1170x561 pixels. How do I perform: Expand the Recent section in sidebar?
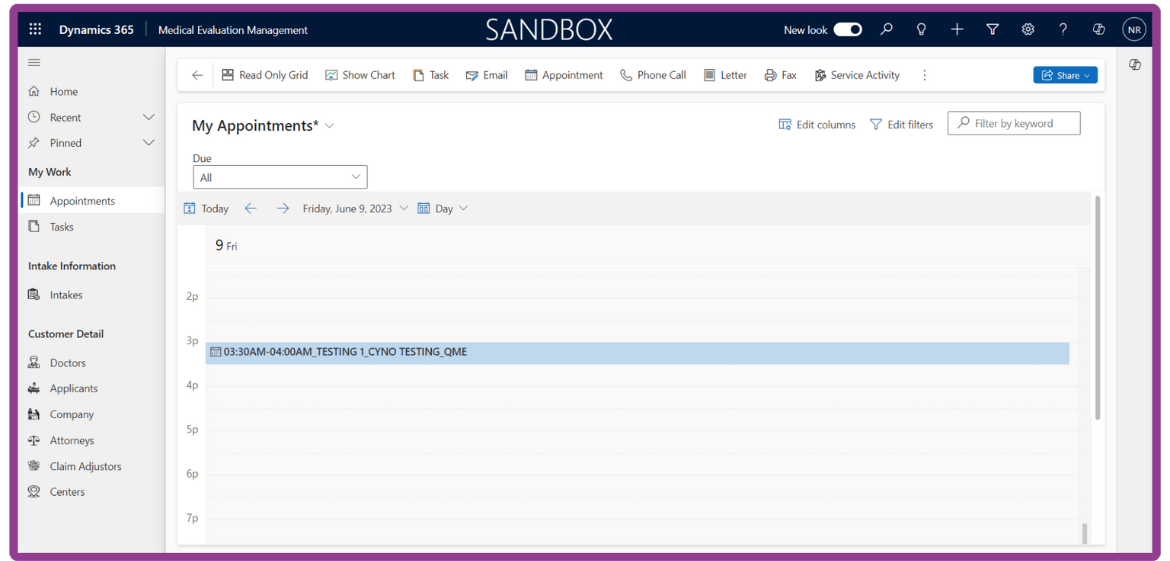[149, 117]
